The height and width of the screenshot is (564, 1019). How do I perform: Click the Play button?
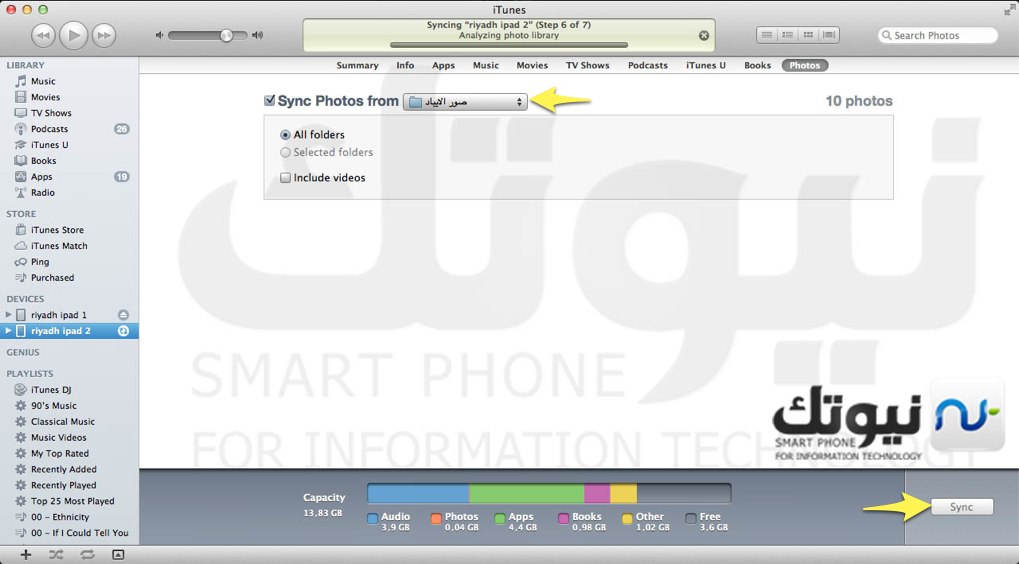tap(73, 35)
